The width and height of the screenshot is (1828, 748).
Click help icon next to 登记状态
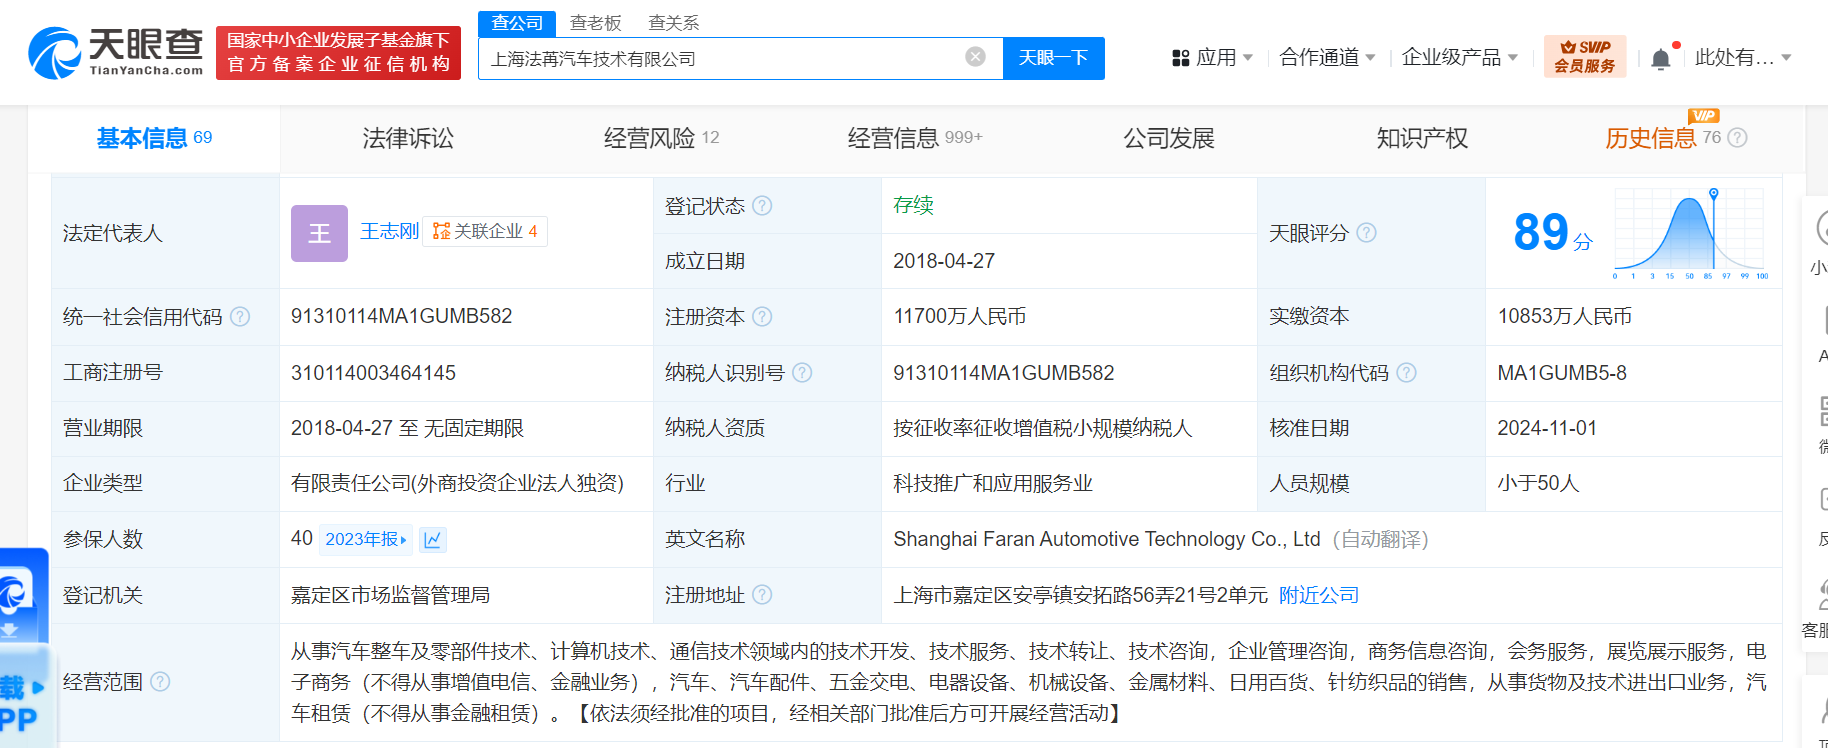coord(762,206)
